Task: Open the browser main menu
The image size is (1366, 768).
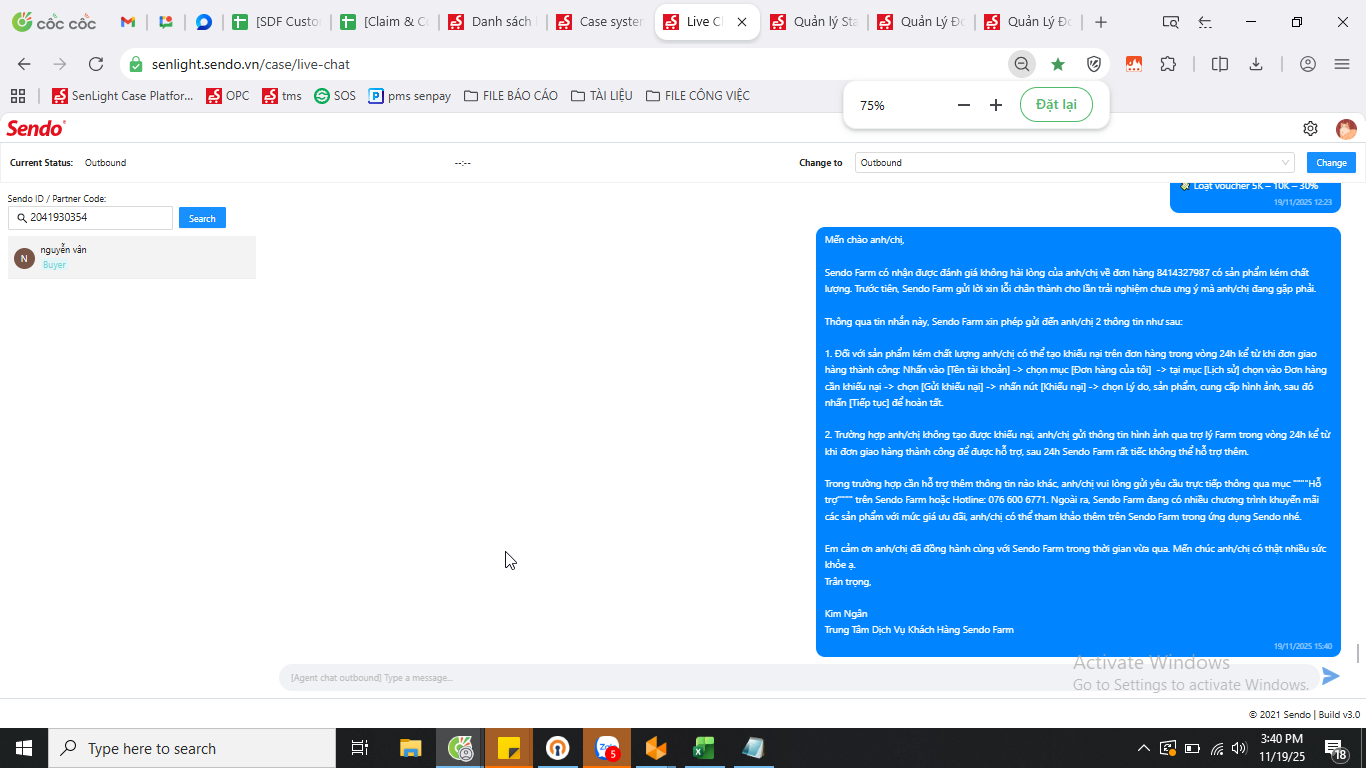Action: (x=1342, y=64)
